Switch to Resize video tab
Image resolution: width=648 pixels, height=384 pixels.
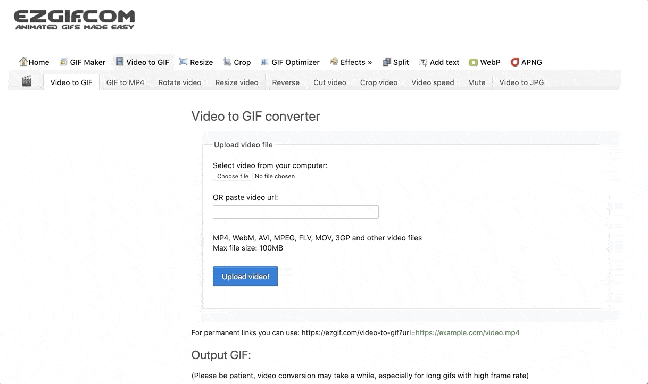237,82
